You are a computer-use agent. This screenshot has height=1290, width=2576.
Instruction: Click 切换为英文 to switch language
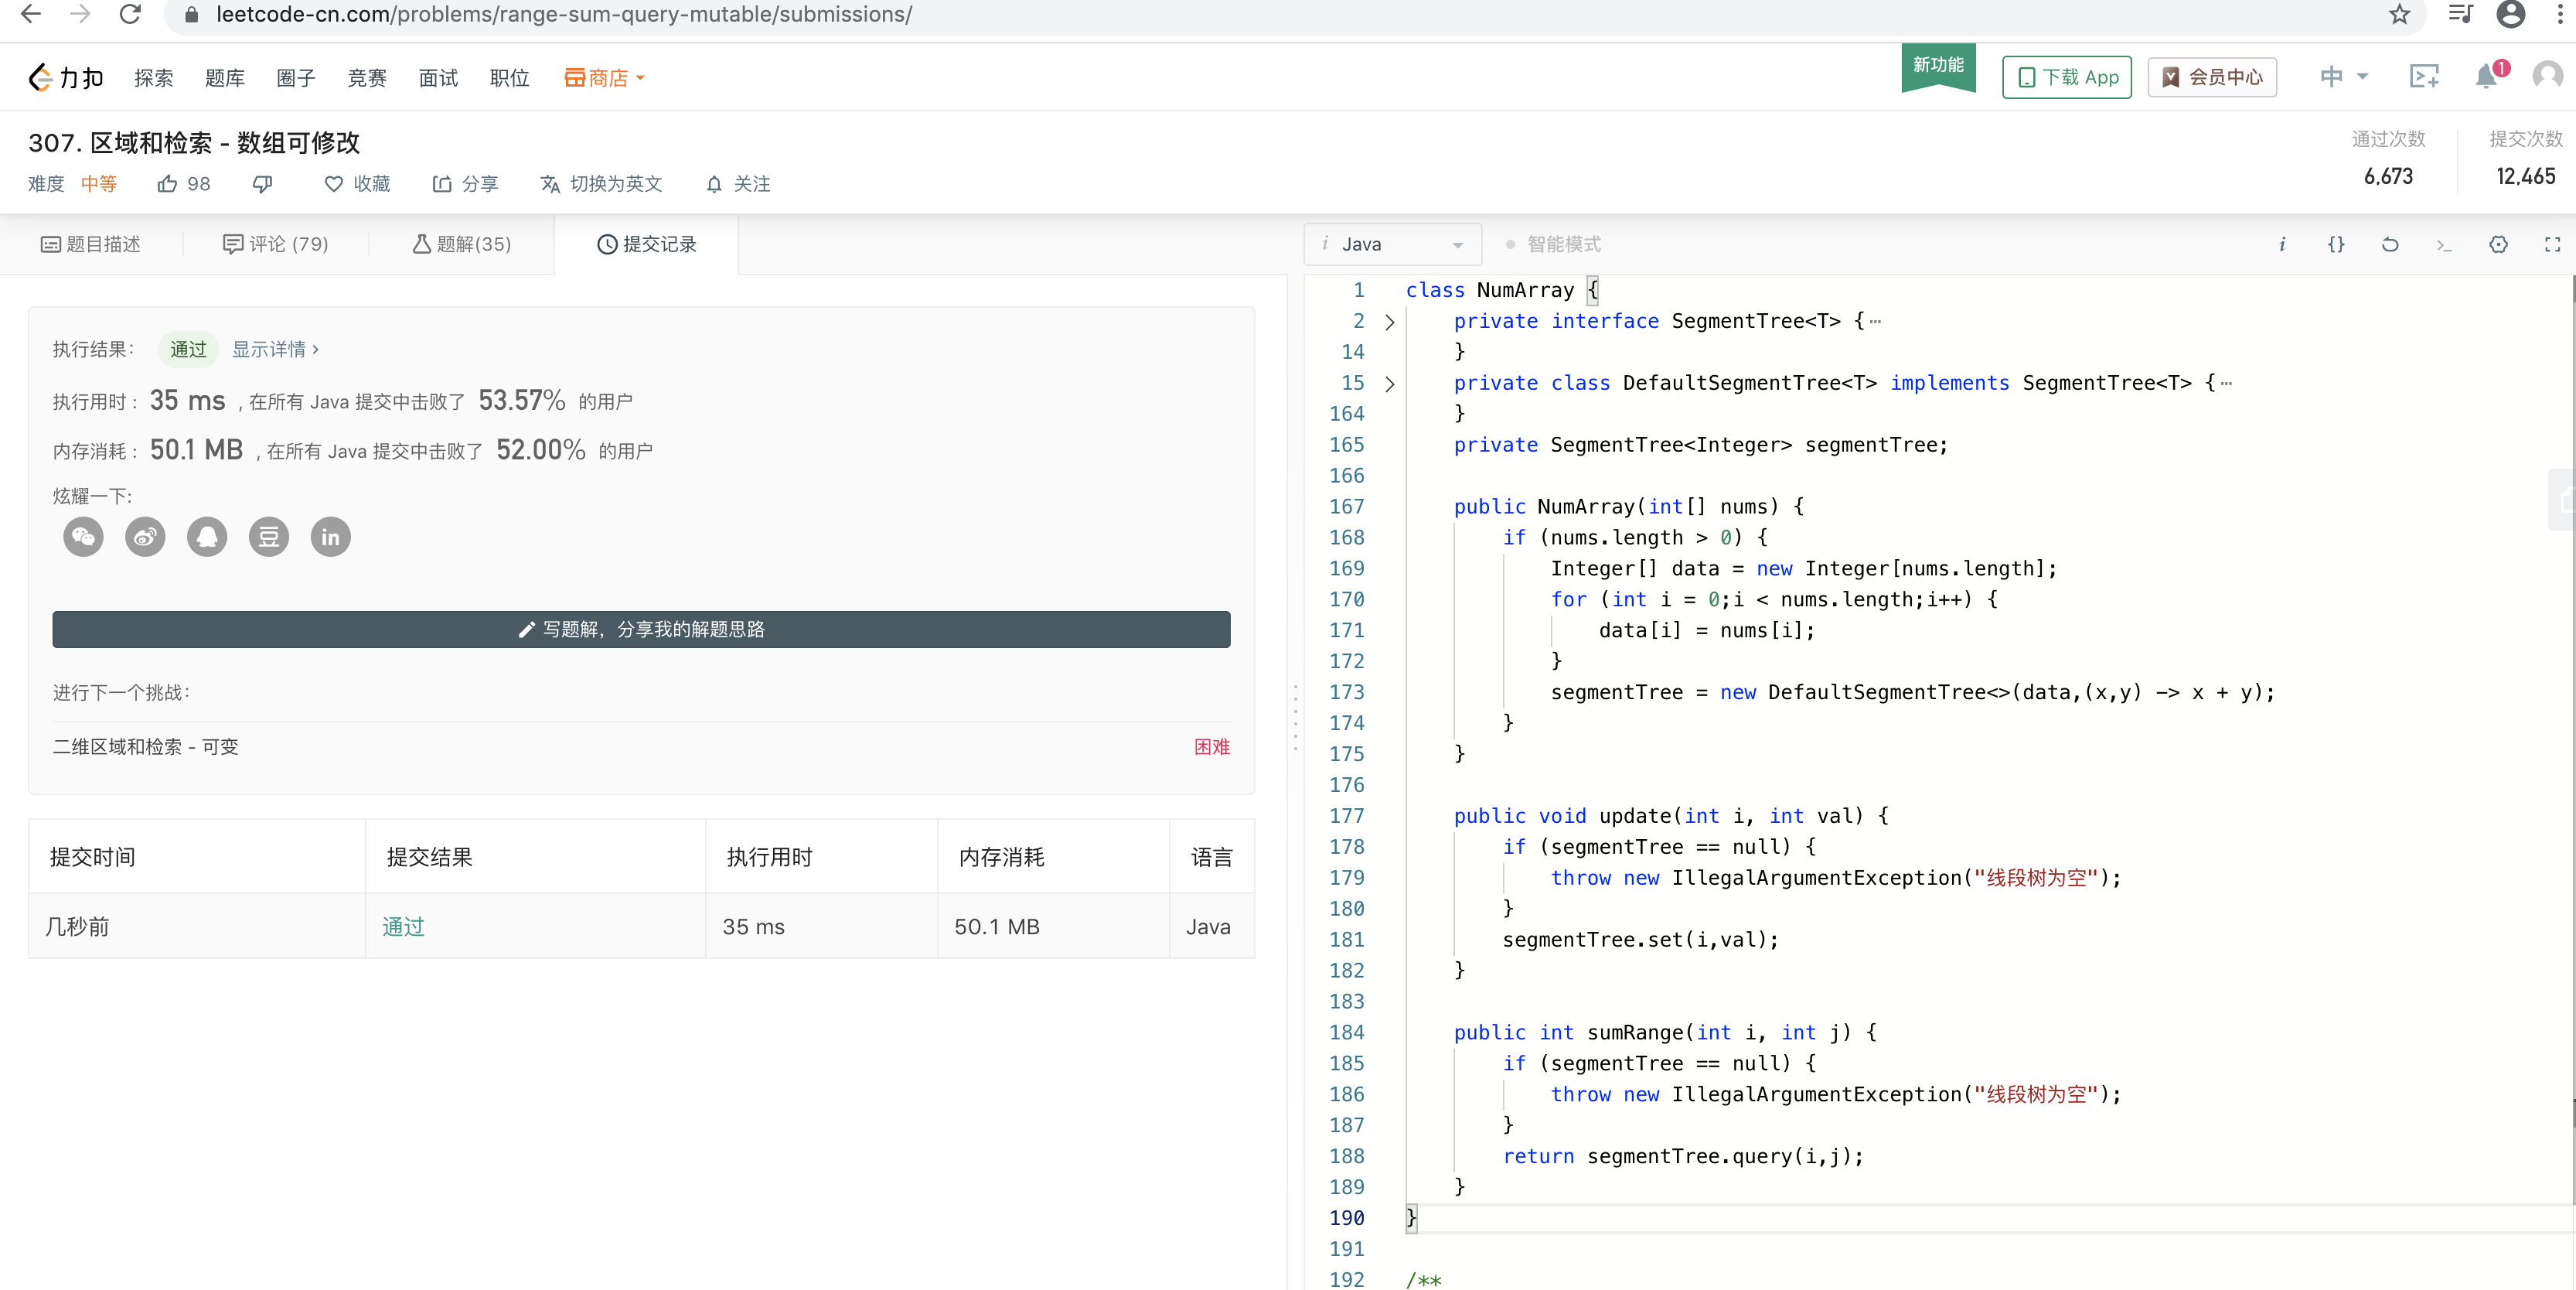point(601,184)
